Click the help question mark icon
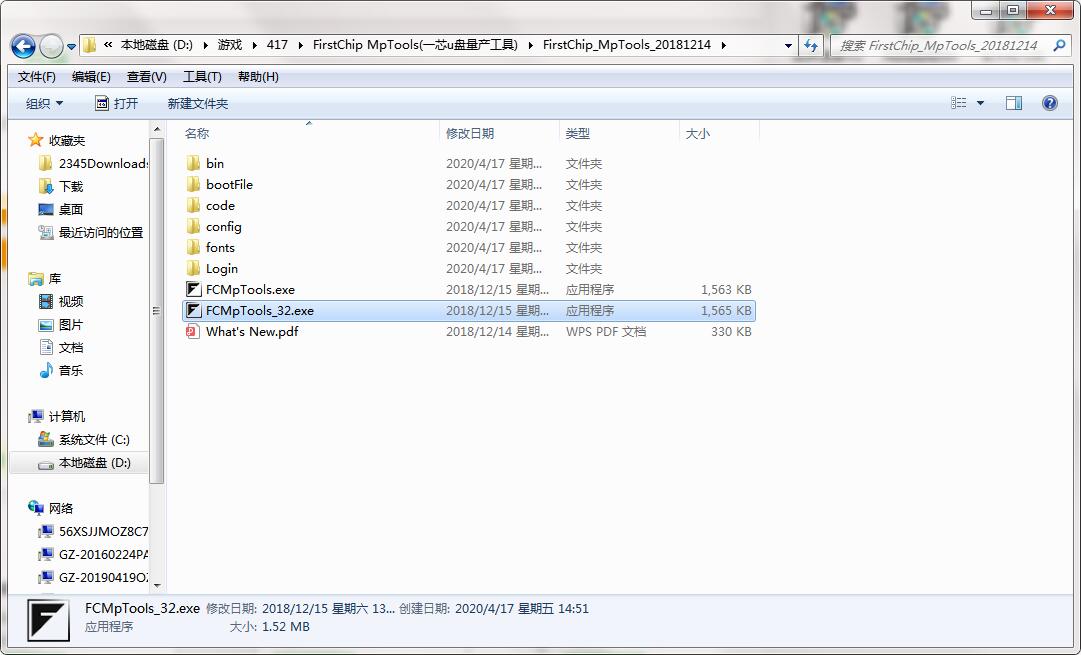Screen dimensions: 1081x655 pos(1049,103)
